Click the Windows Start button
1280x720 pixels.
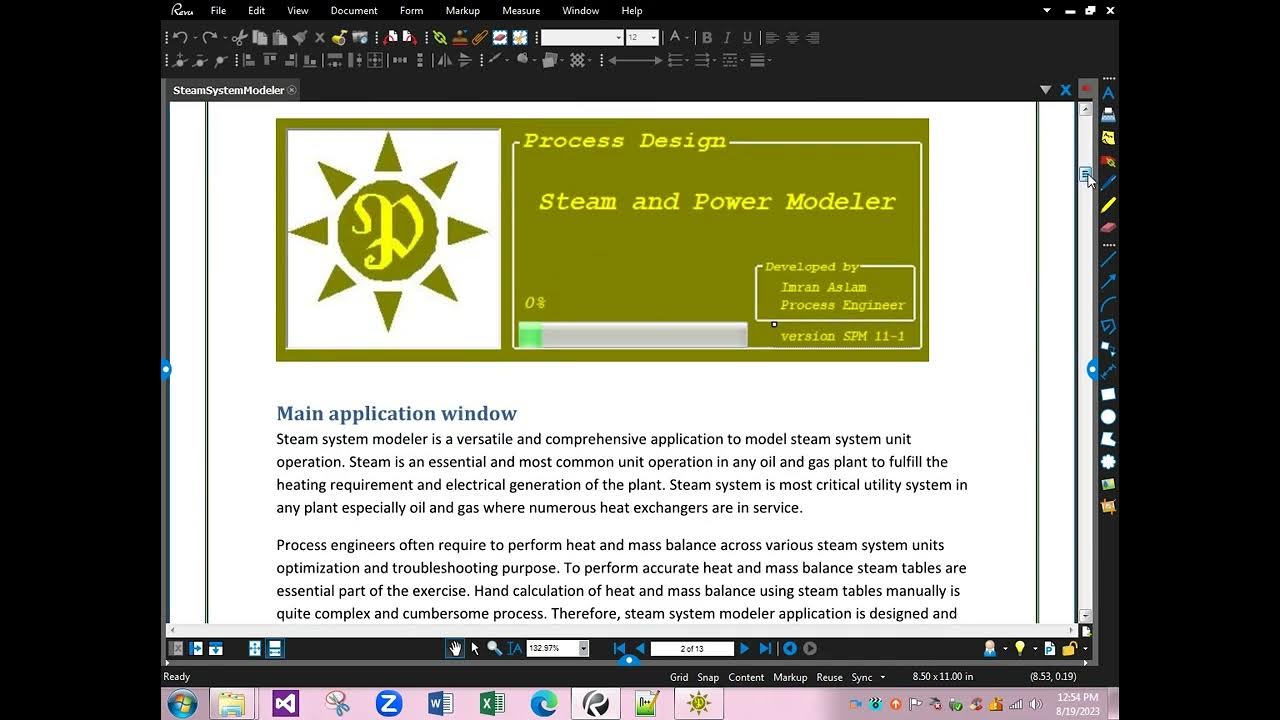pos(182,704)
